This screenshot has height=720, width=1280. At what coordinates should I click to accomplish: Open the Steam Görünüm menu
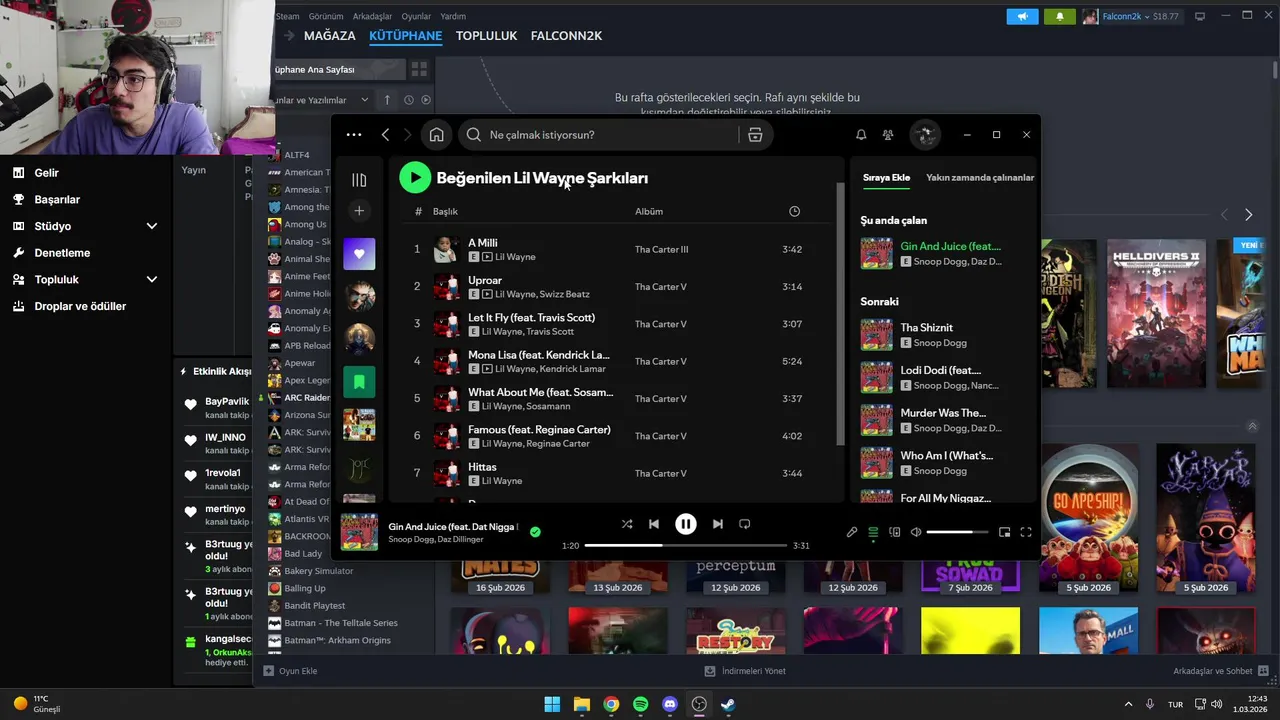[326, 16]
